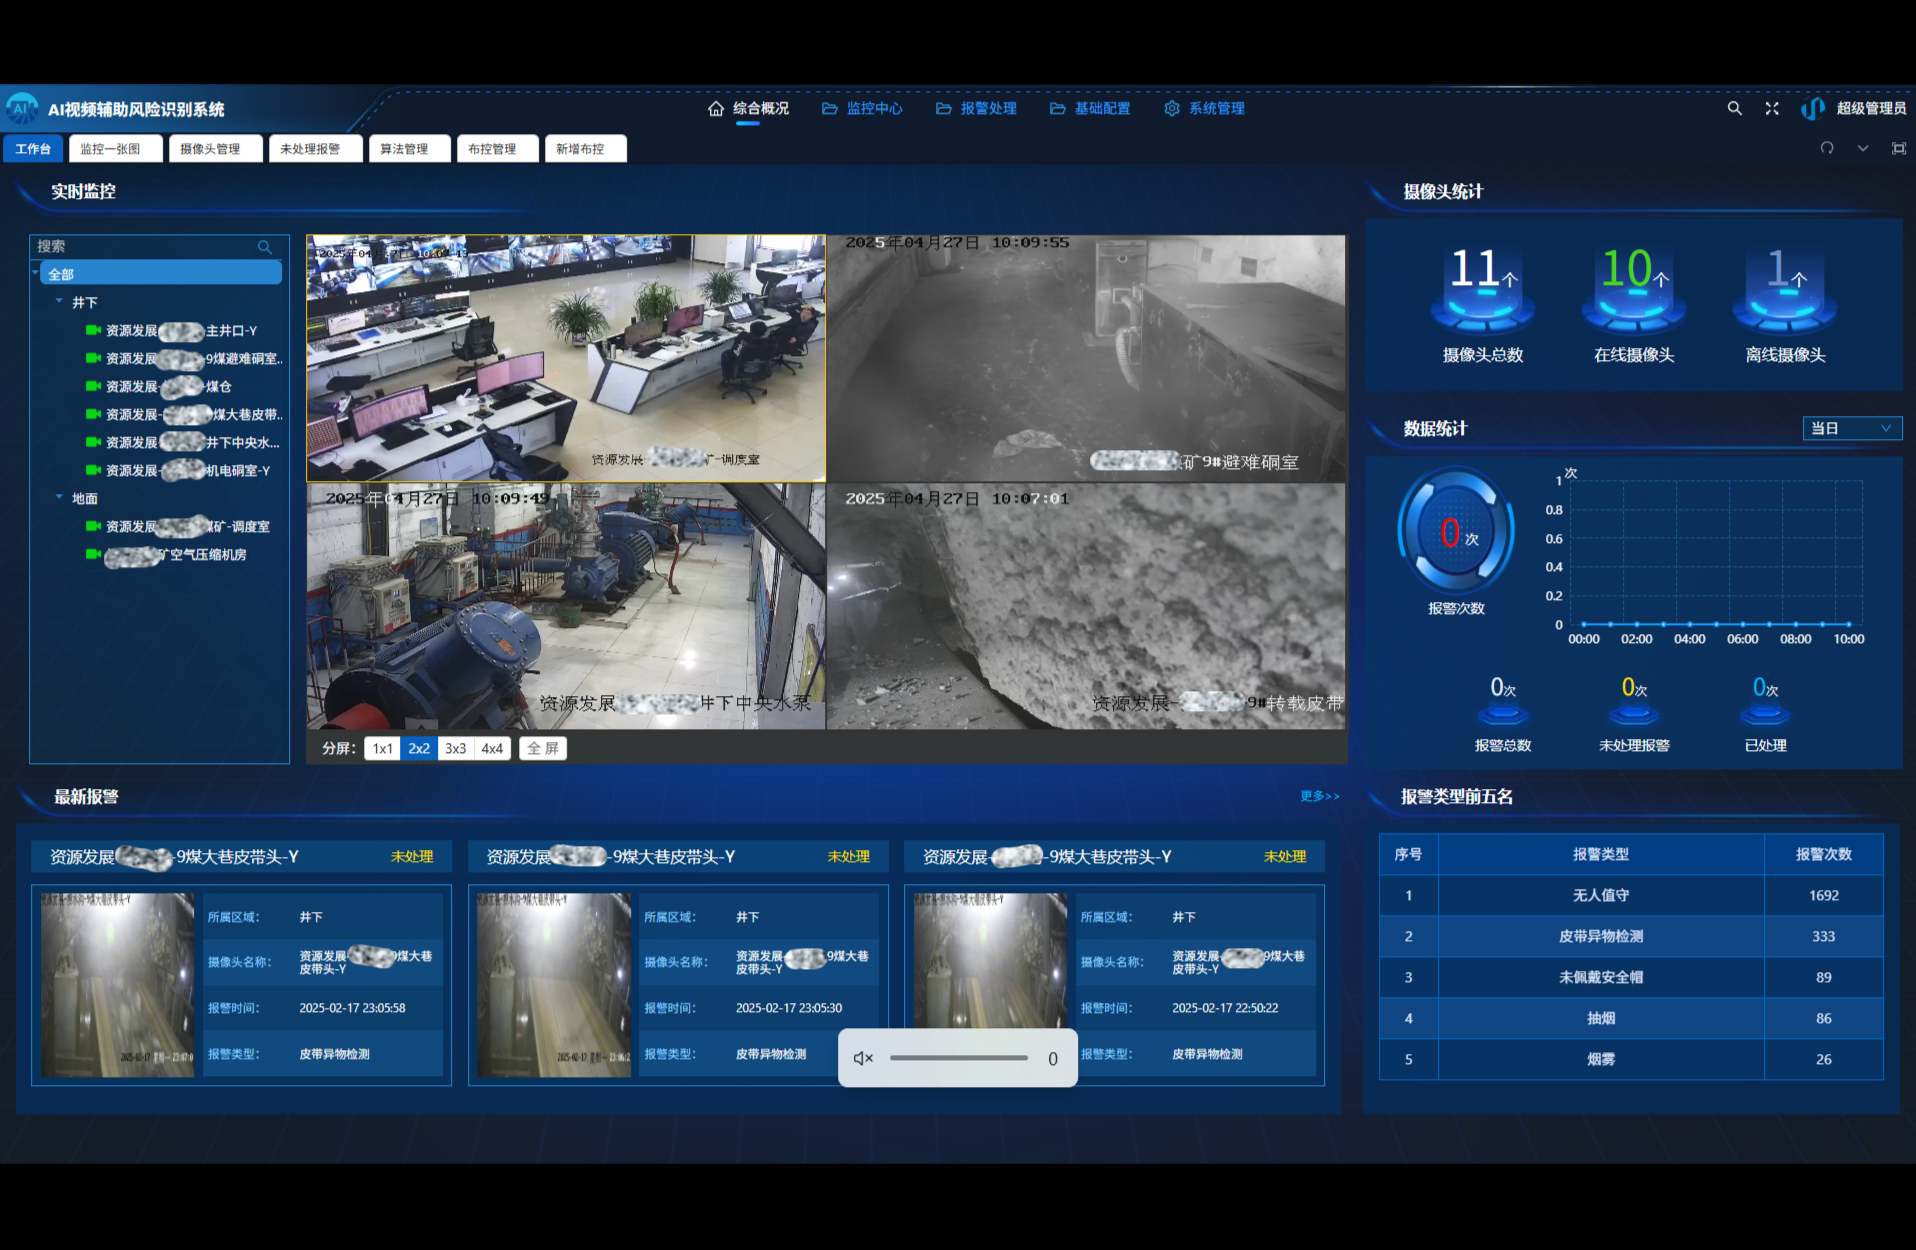This screenshot has height=1250, width=1916.
Task: Click the camera tree search magnifier icon
Action: (265, 247)
